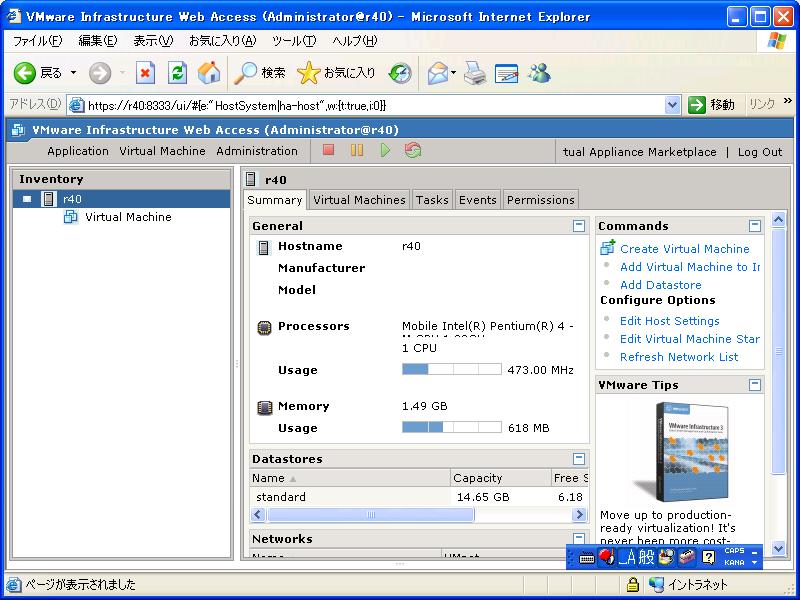800x600 pixels.
Task: Click the red Power Off stop button
Action: click(x=329, y=150)
